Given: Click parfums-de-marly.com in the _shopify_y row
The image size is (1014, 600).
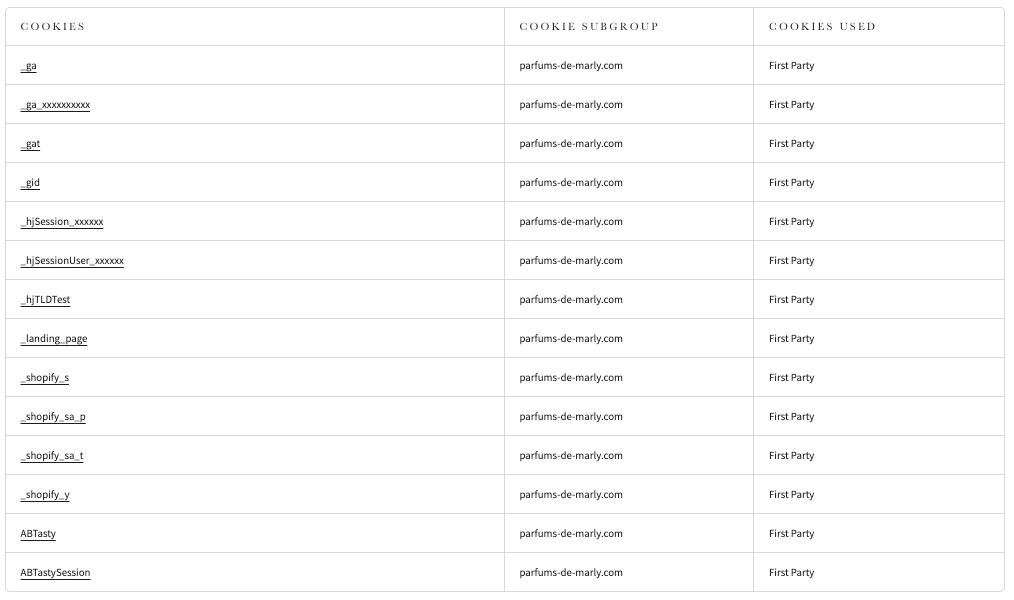Looking at the screenshot, I should (571, 495).
